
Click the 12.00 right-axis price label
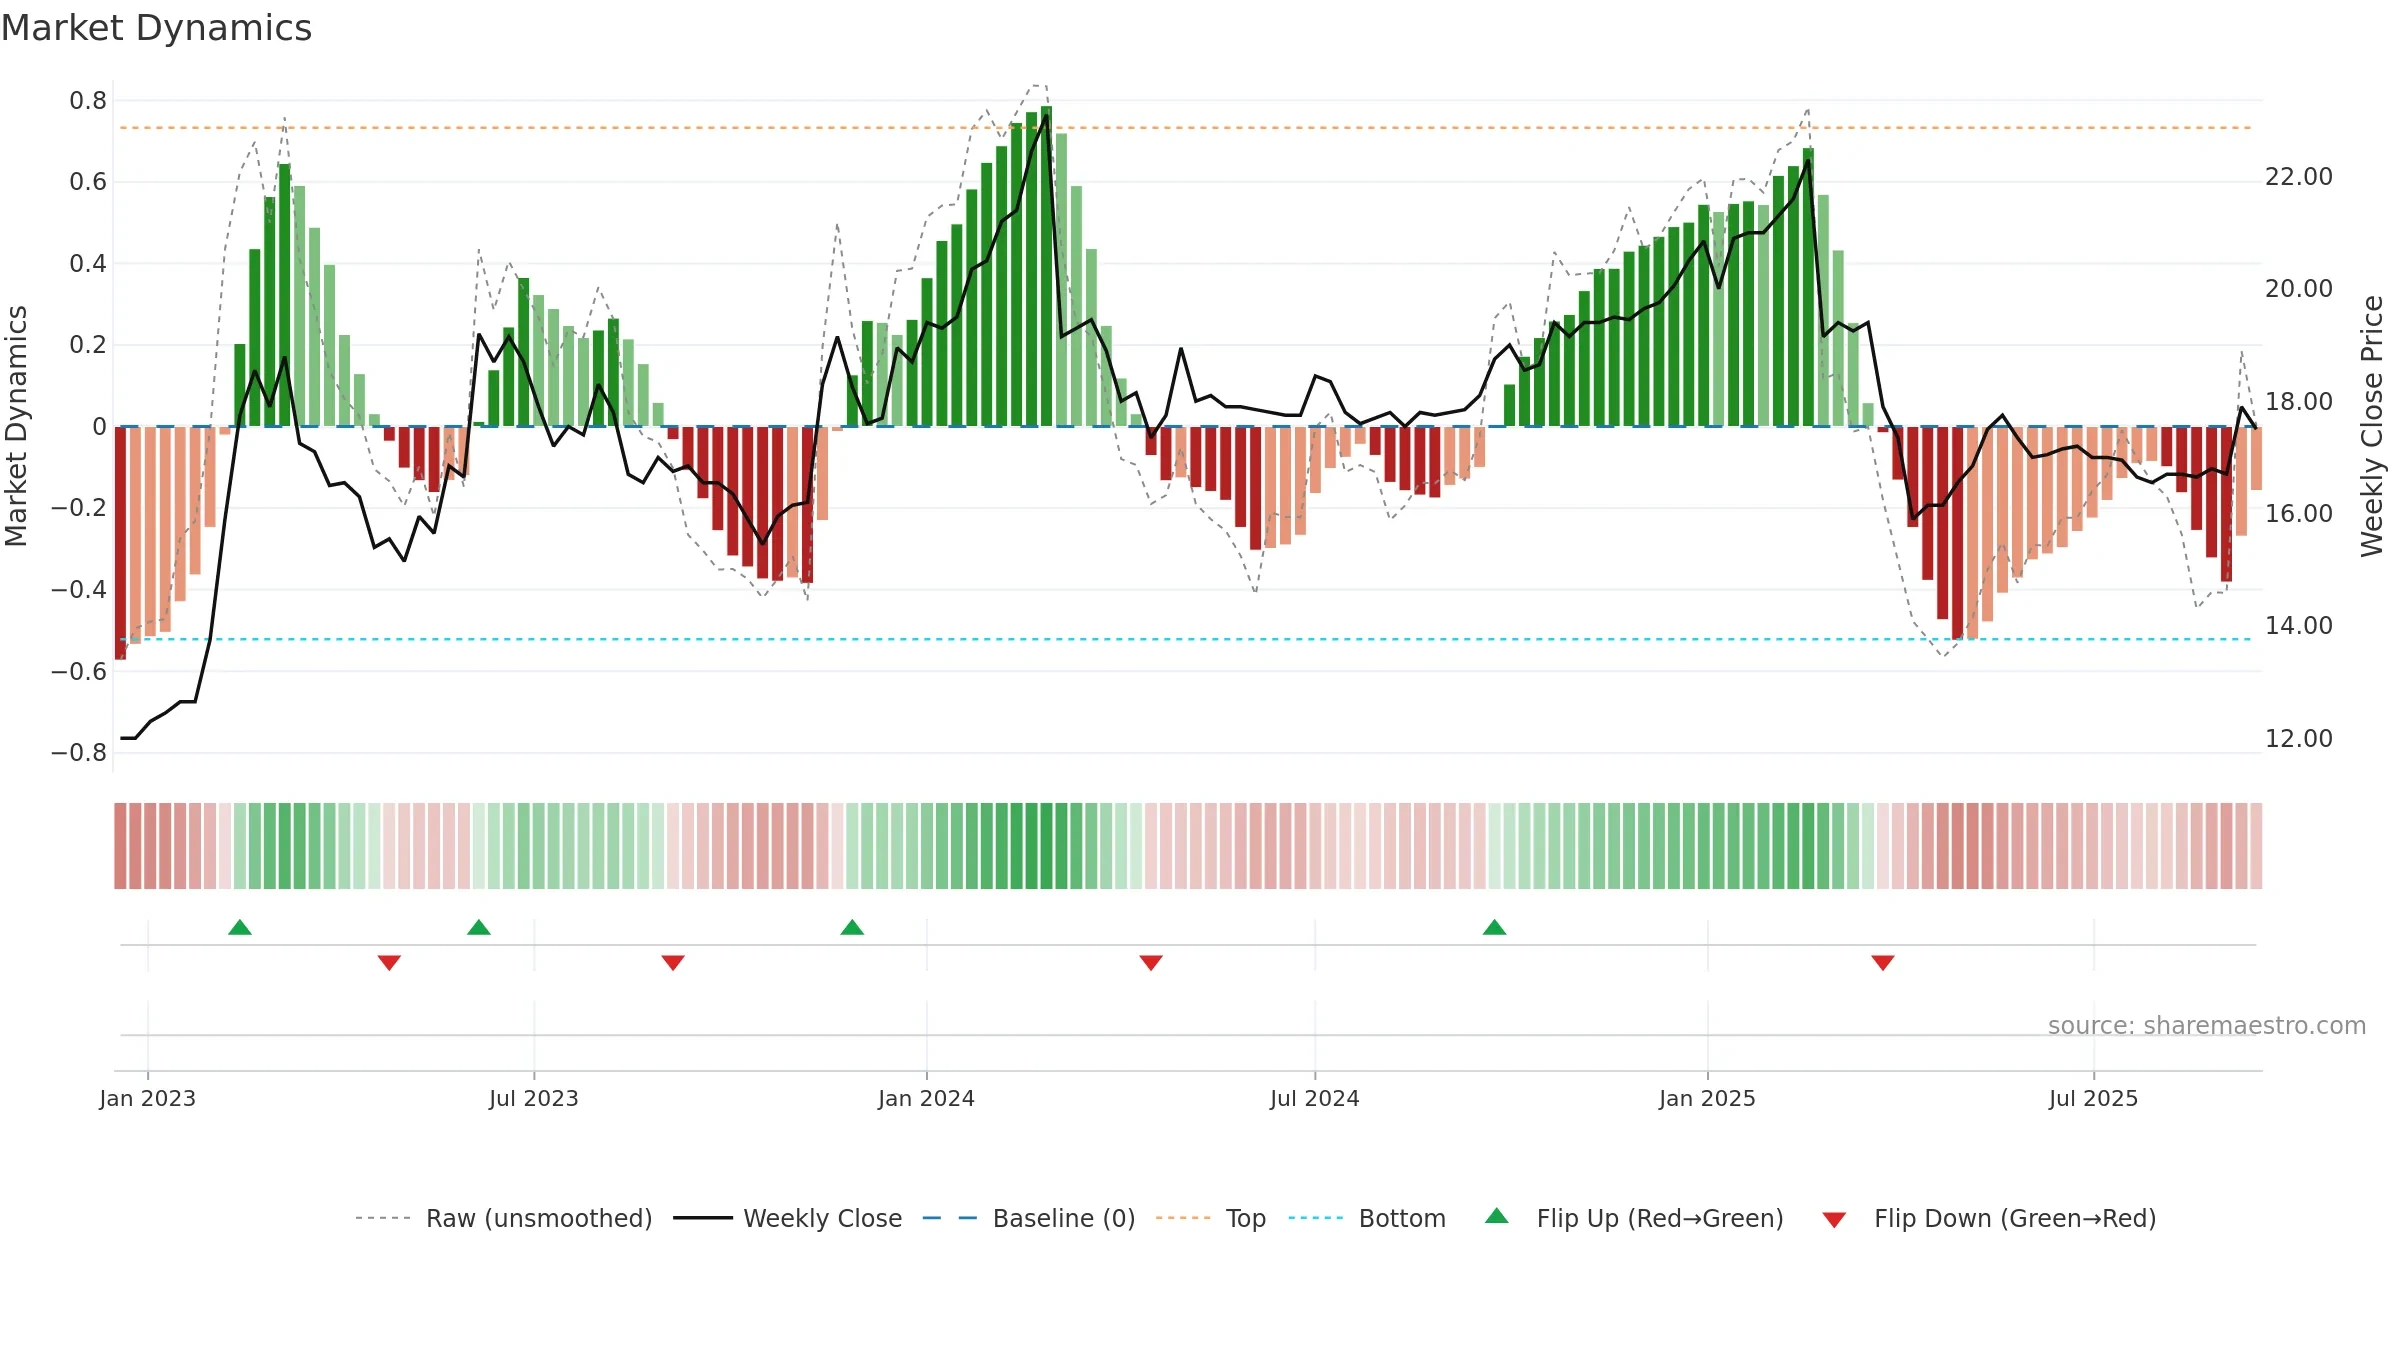[2299, 738]
